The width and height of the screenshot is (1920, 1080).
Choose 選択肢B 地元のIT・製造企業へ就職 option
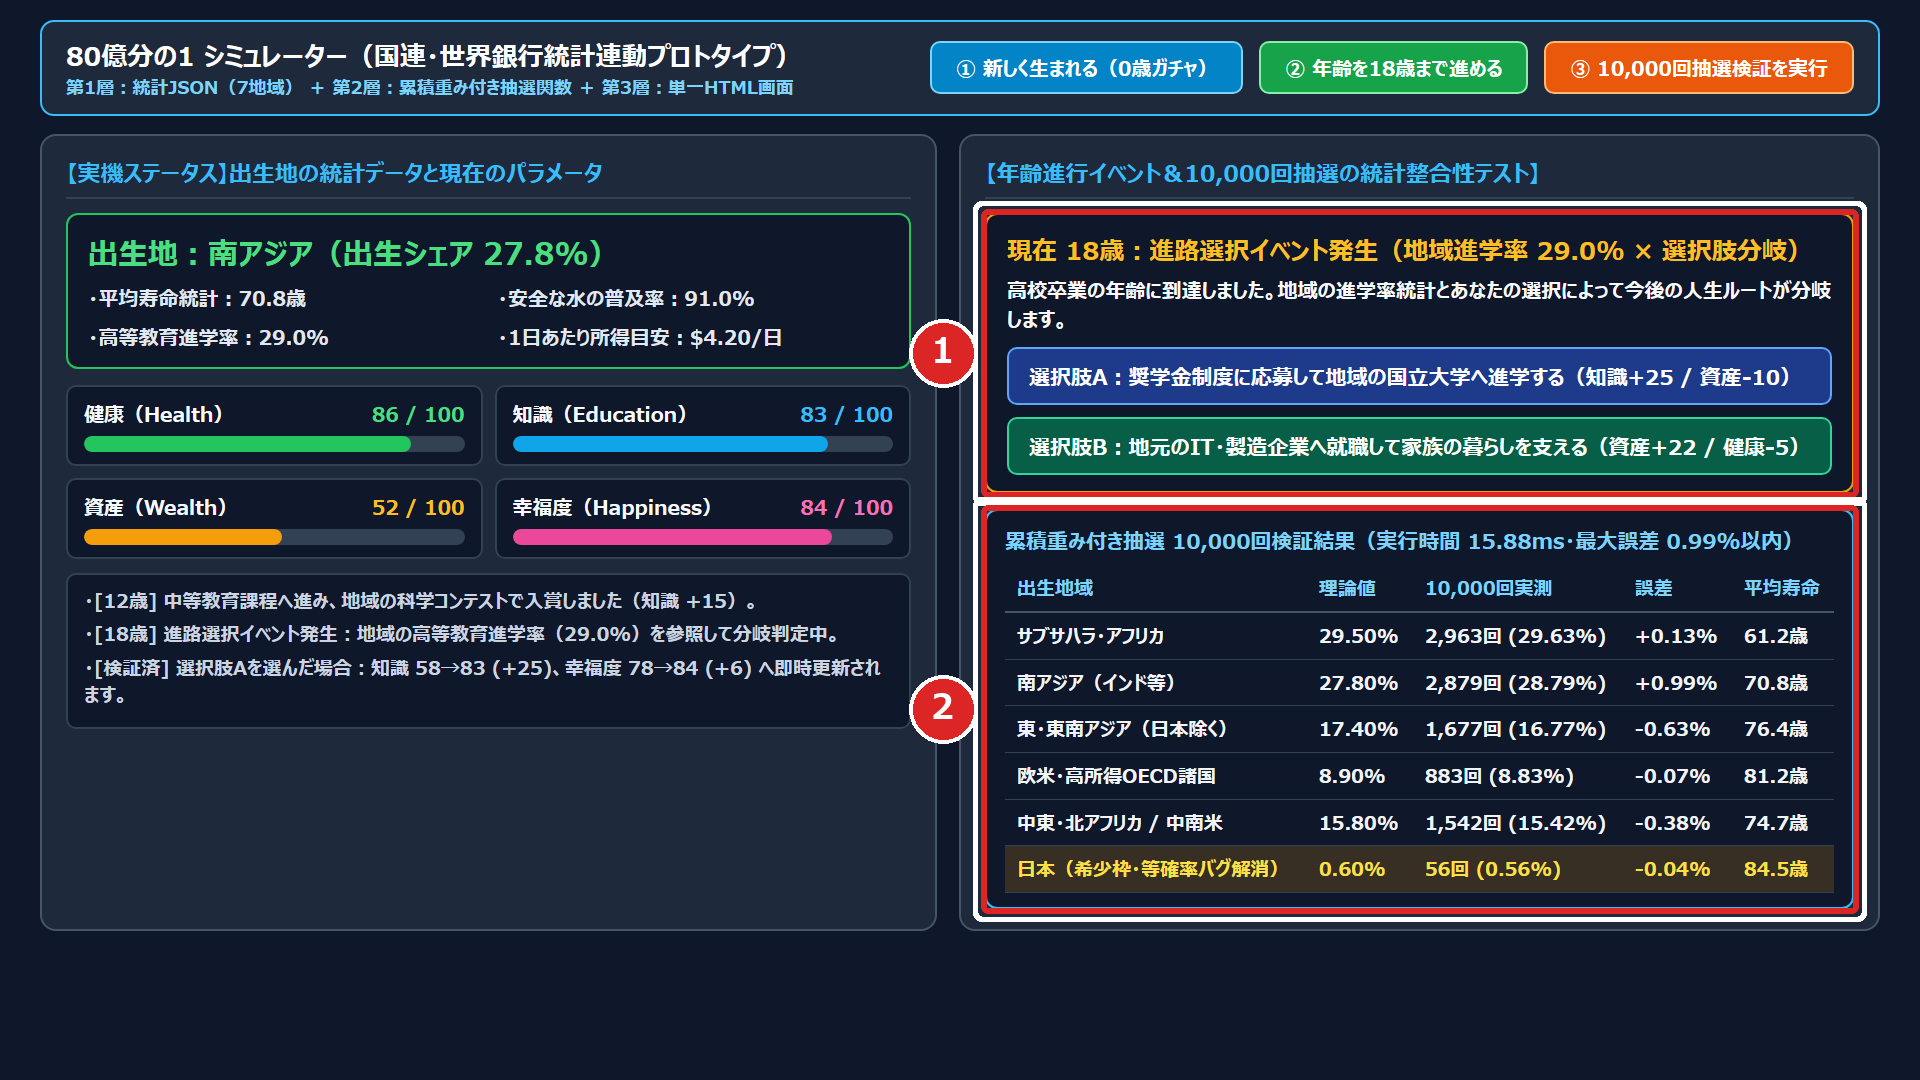point(1419,446)
